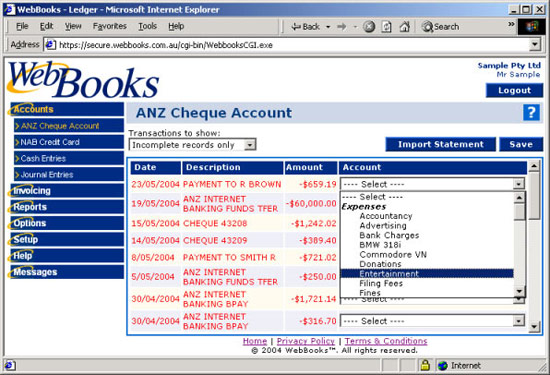Screen dimensions: 550x375
Task: Click the Logout button
Action: 514,90
